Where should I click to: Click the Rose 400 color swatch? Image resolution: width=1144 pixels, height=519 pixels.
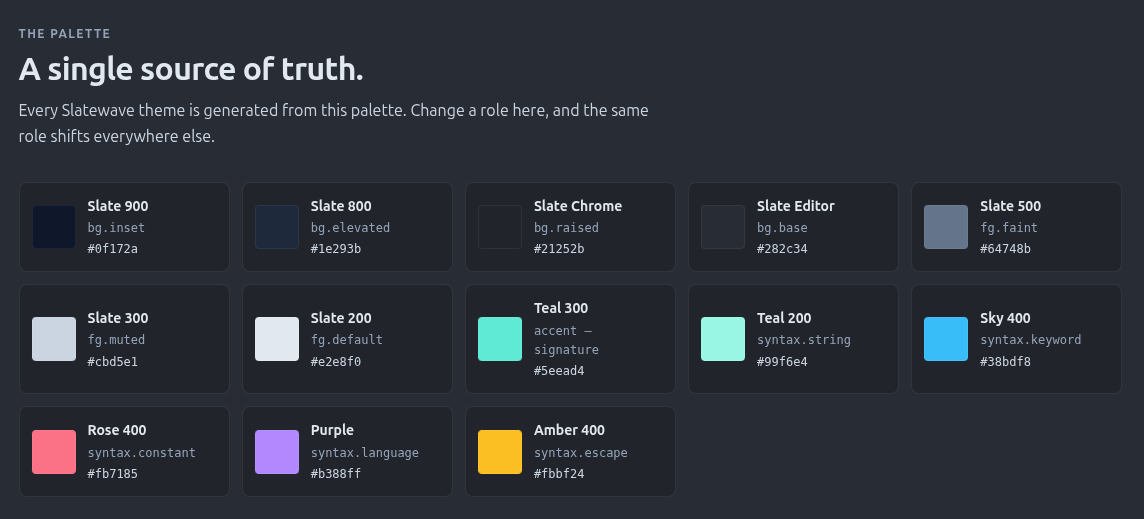tap(54, 452)
